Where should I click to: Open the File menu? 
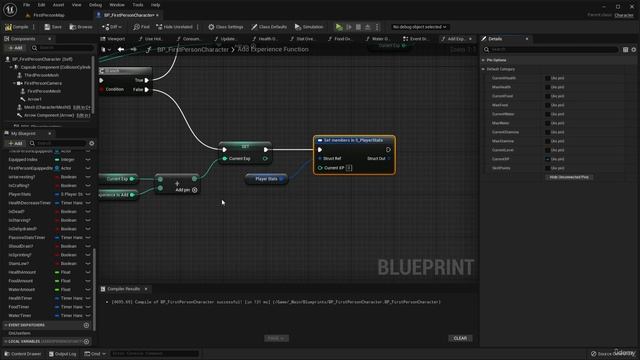[x=27, y=5]
